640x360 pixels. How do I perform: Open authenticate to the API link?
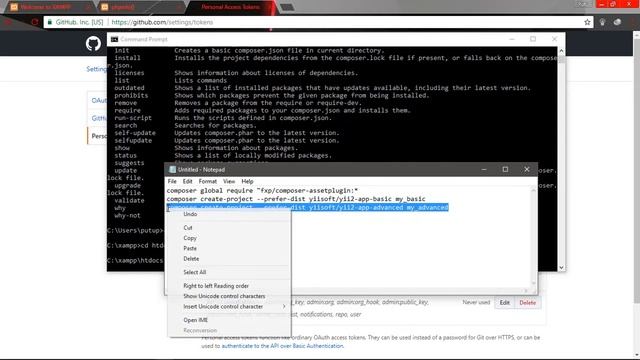click(282, 346)
